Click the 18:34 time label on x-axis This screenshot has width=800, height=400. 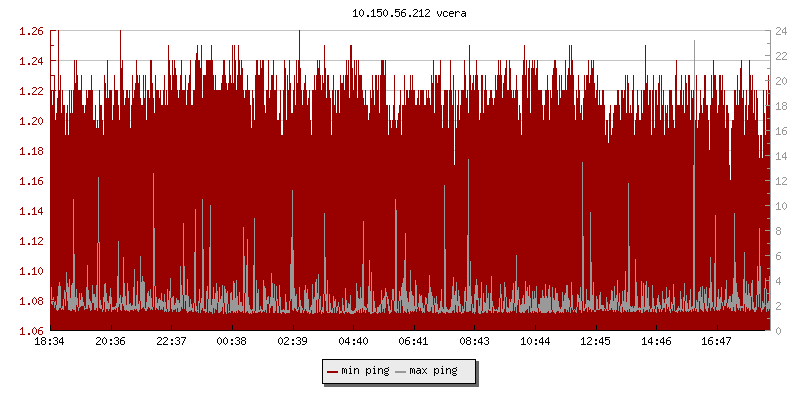coord(50,341)
